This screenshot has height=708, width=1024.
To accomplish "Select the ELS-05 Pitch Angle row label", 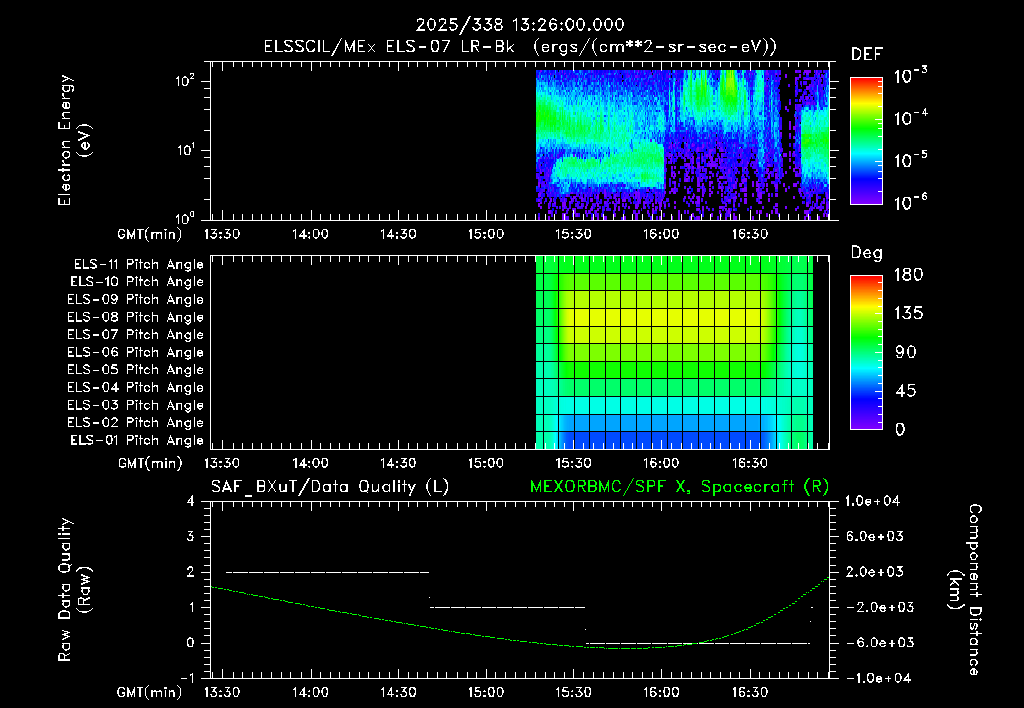I will click(136, 370).
